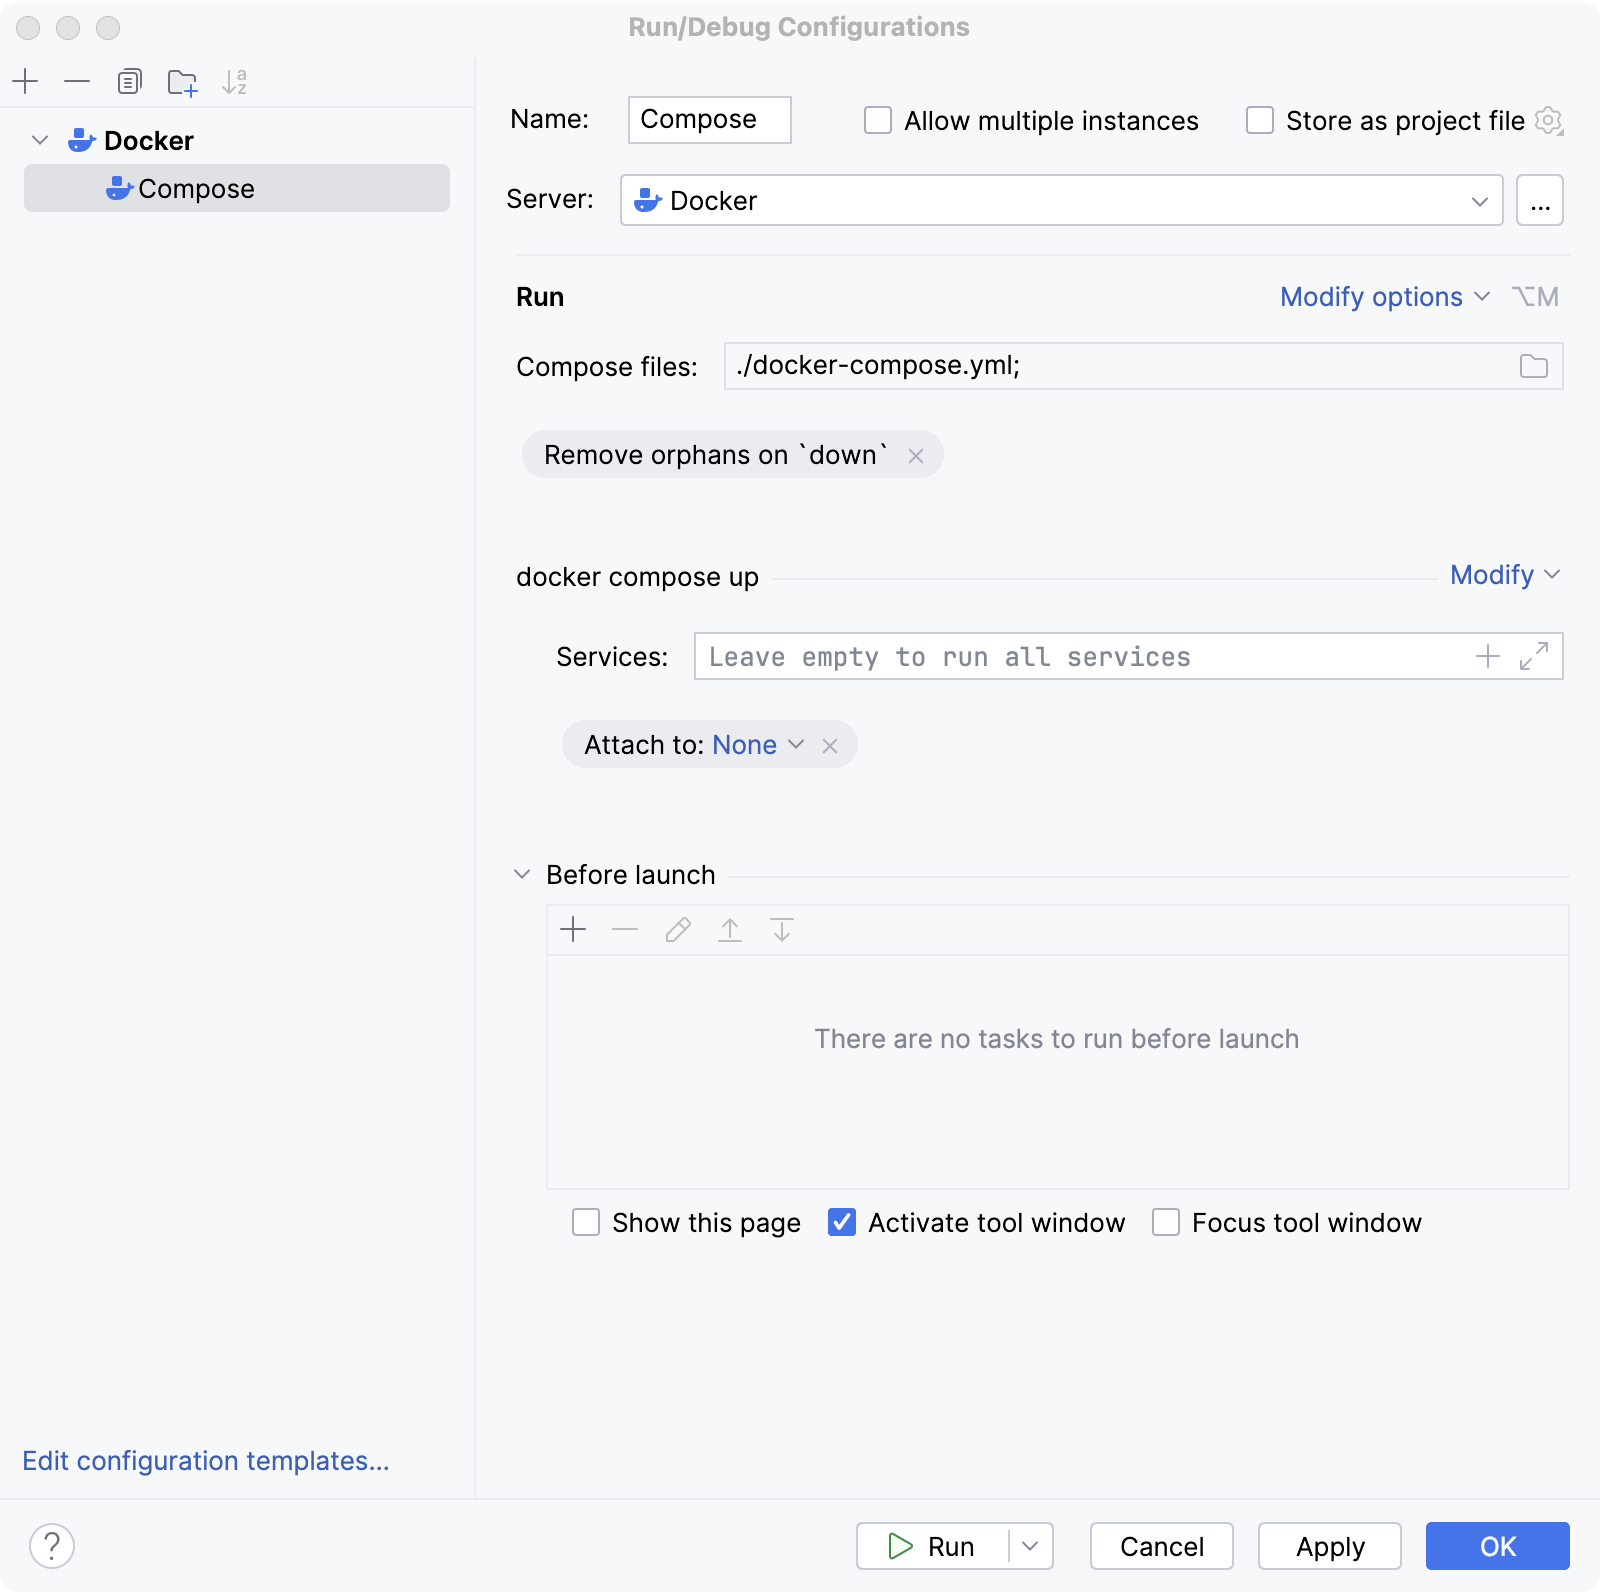The width and height of the screenshot is (1600, 1592).
Task: Add a new run configuration
Action: coord(26,81)
